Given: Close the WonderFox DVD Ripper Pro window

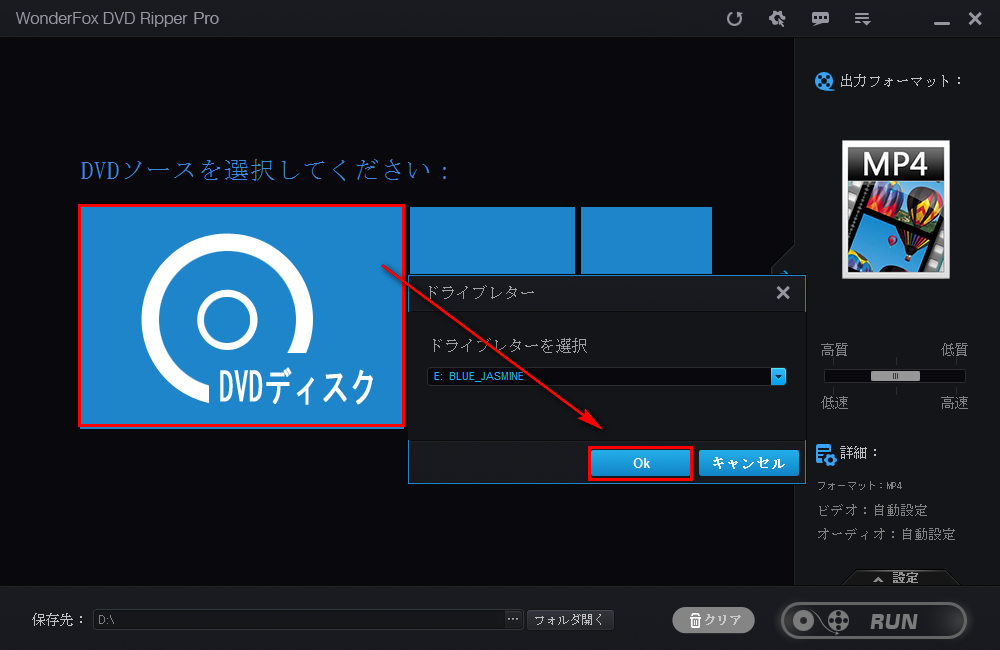Looking at the screenshot, I should click(975, 18).
